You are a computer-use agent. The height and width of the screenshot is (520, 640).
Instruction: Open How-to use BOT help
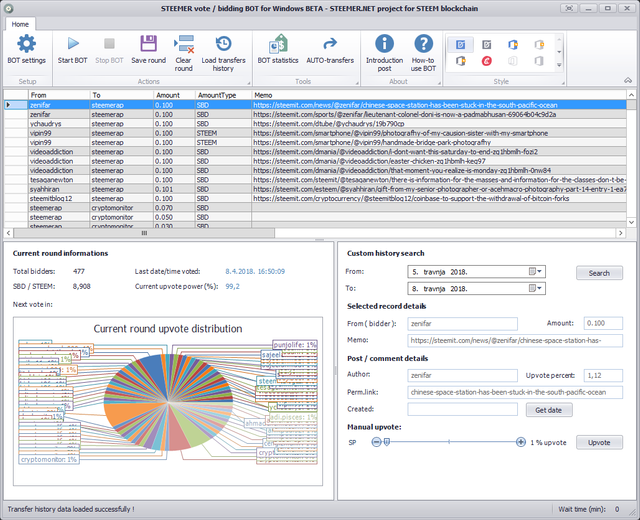point(423,43)
